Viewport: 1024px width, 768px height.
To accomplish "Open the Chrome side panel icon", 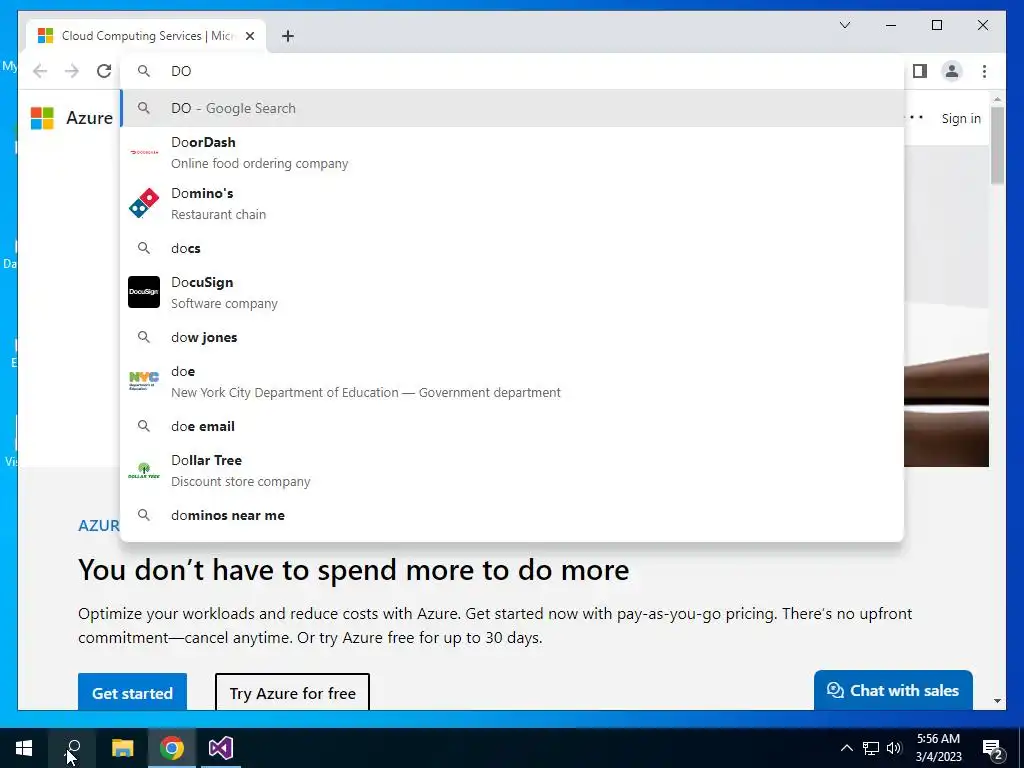I will (920, 71).
